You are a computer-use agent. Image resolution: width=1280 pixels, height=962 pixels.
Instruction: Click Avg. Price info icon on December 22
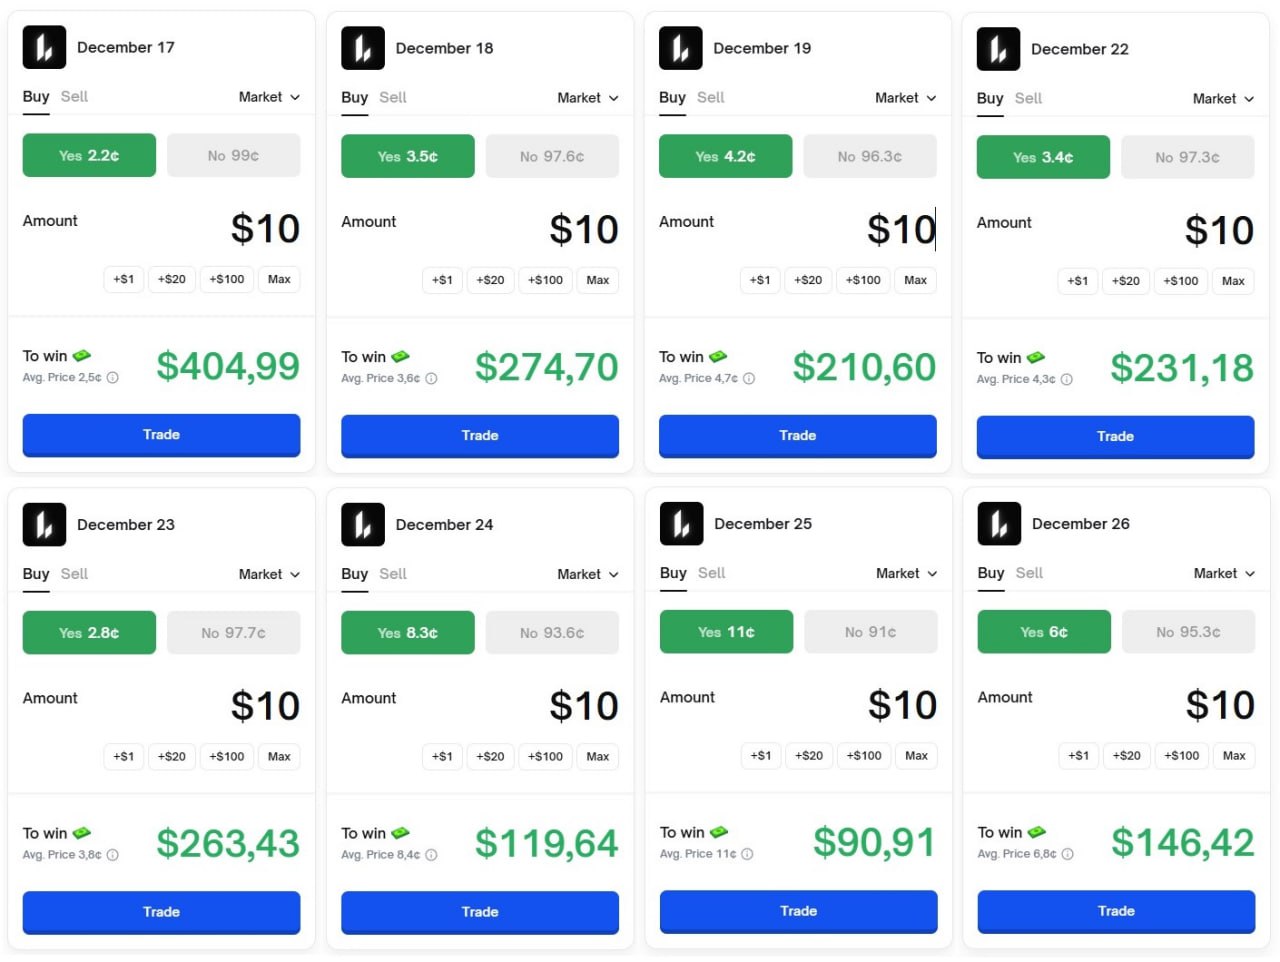[x=1067, y=380]
